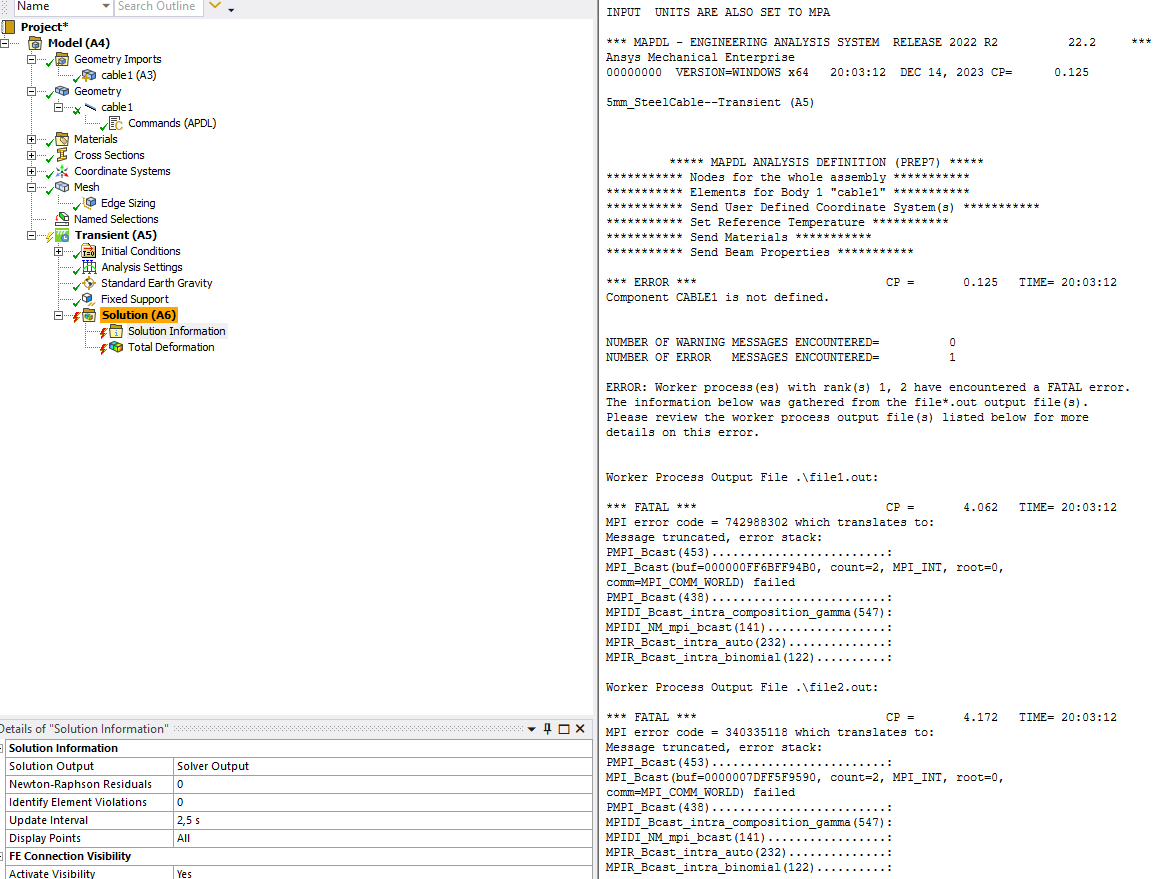Image resolution: width=1175 pixels, height=879 pixels.
Task: Collapse the cable1 body node
Action: pyautogui.click(x=58, y=107)
